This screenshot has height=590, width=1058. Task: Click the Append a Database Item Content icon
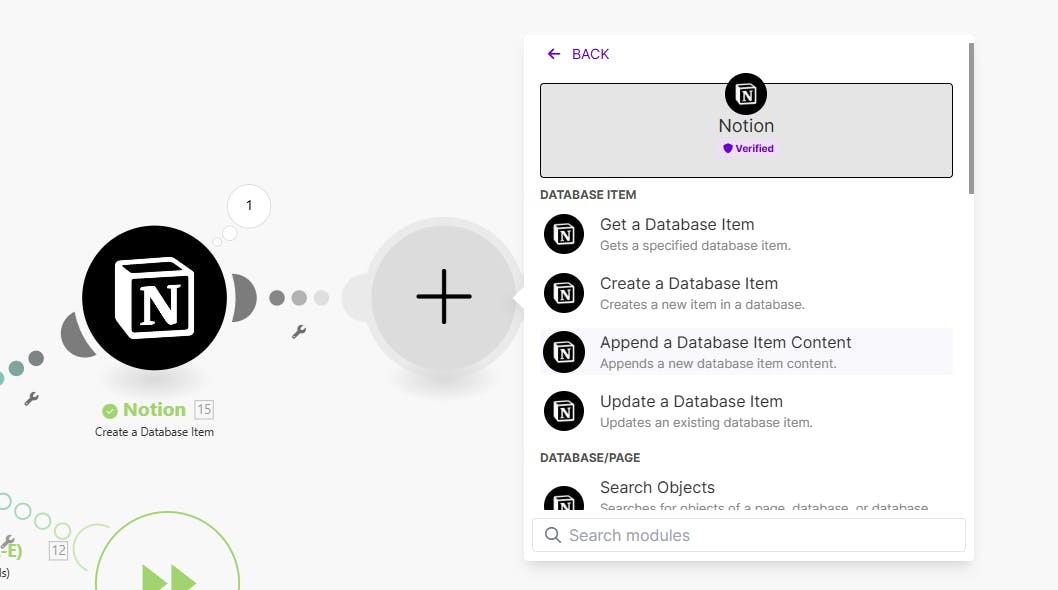pos(564,352)
